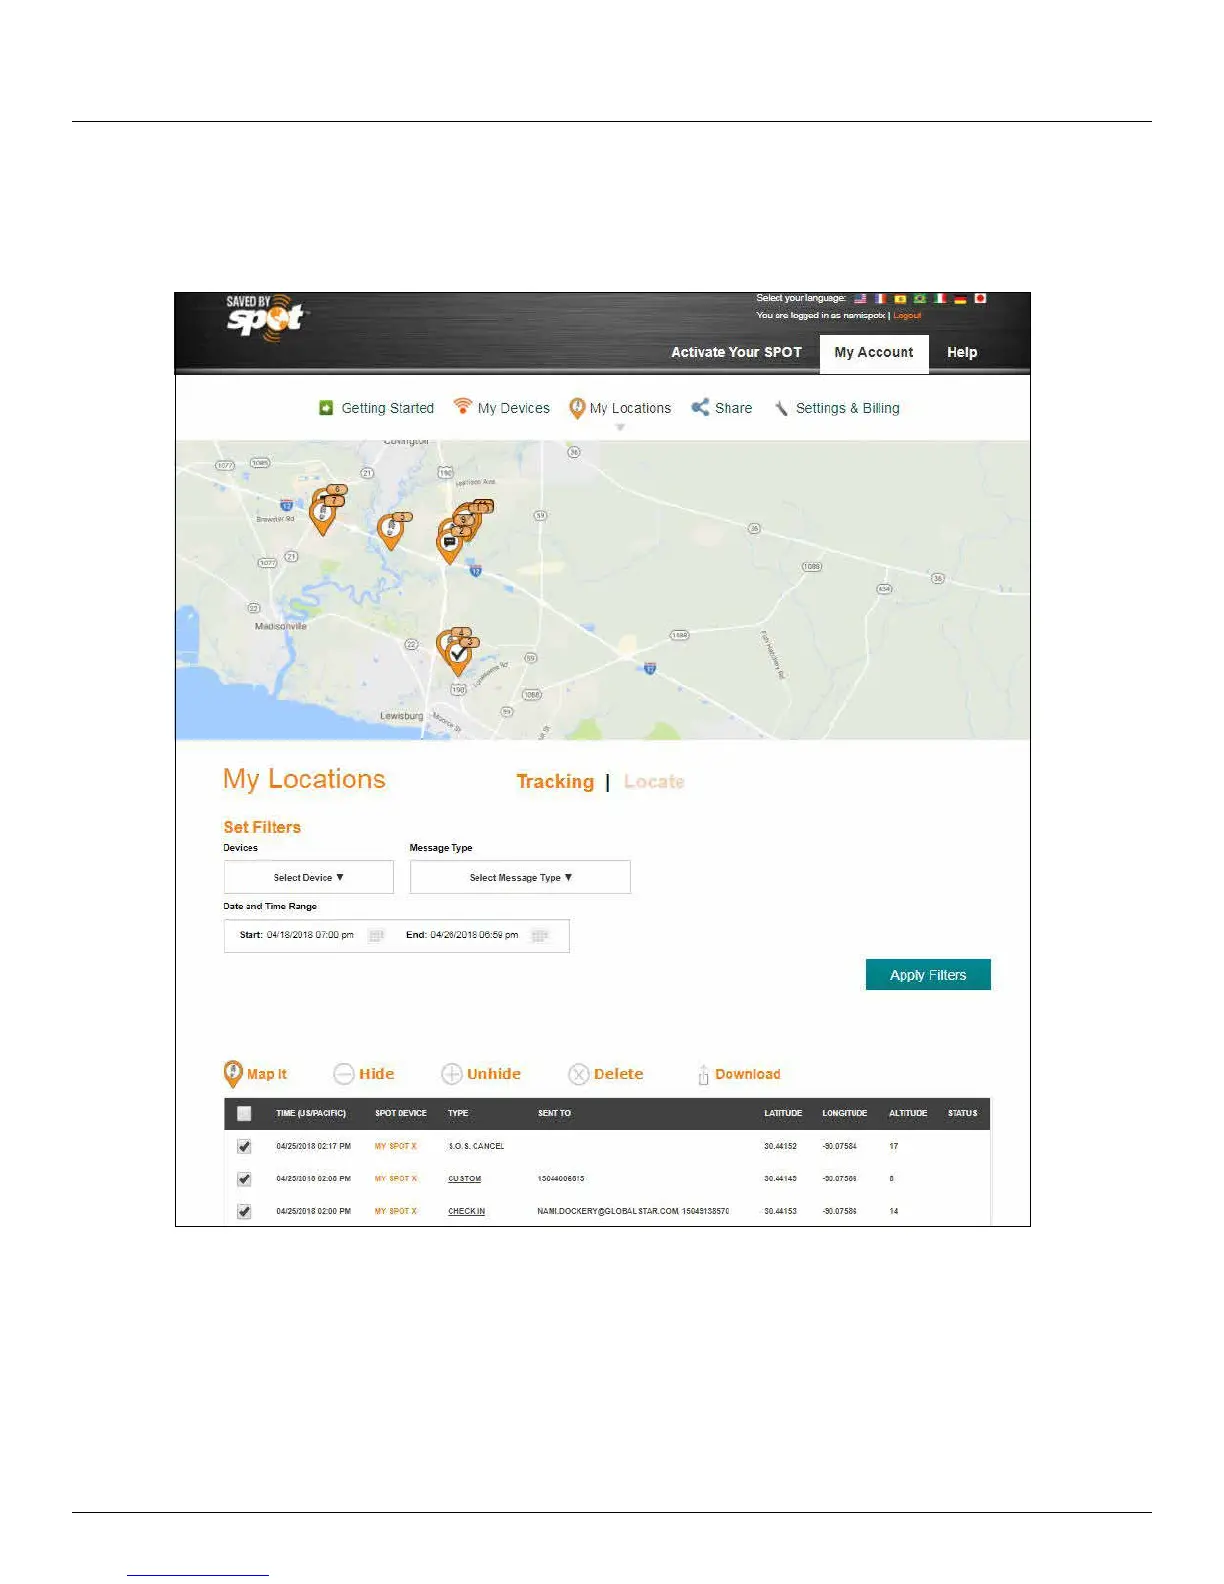The width and height of the screenshot is (1224, 1584).
Task: Click the CHECK IN message type link
Action: pyautogui.click(x=467, y=1211)
